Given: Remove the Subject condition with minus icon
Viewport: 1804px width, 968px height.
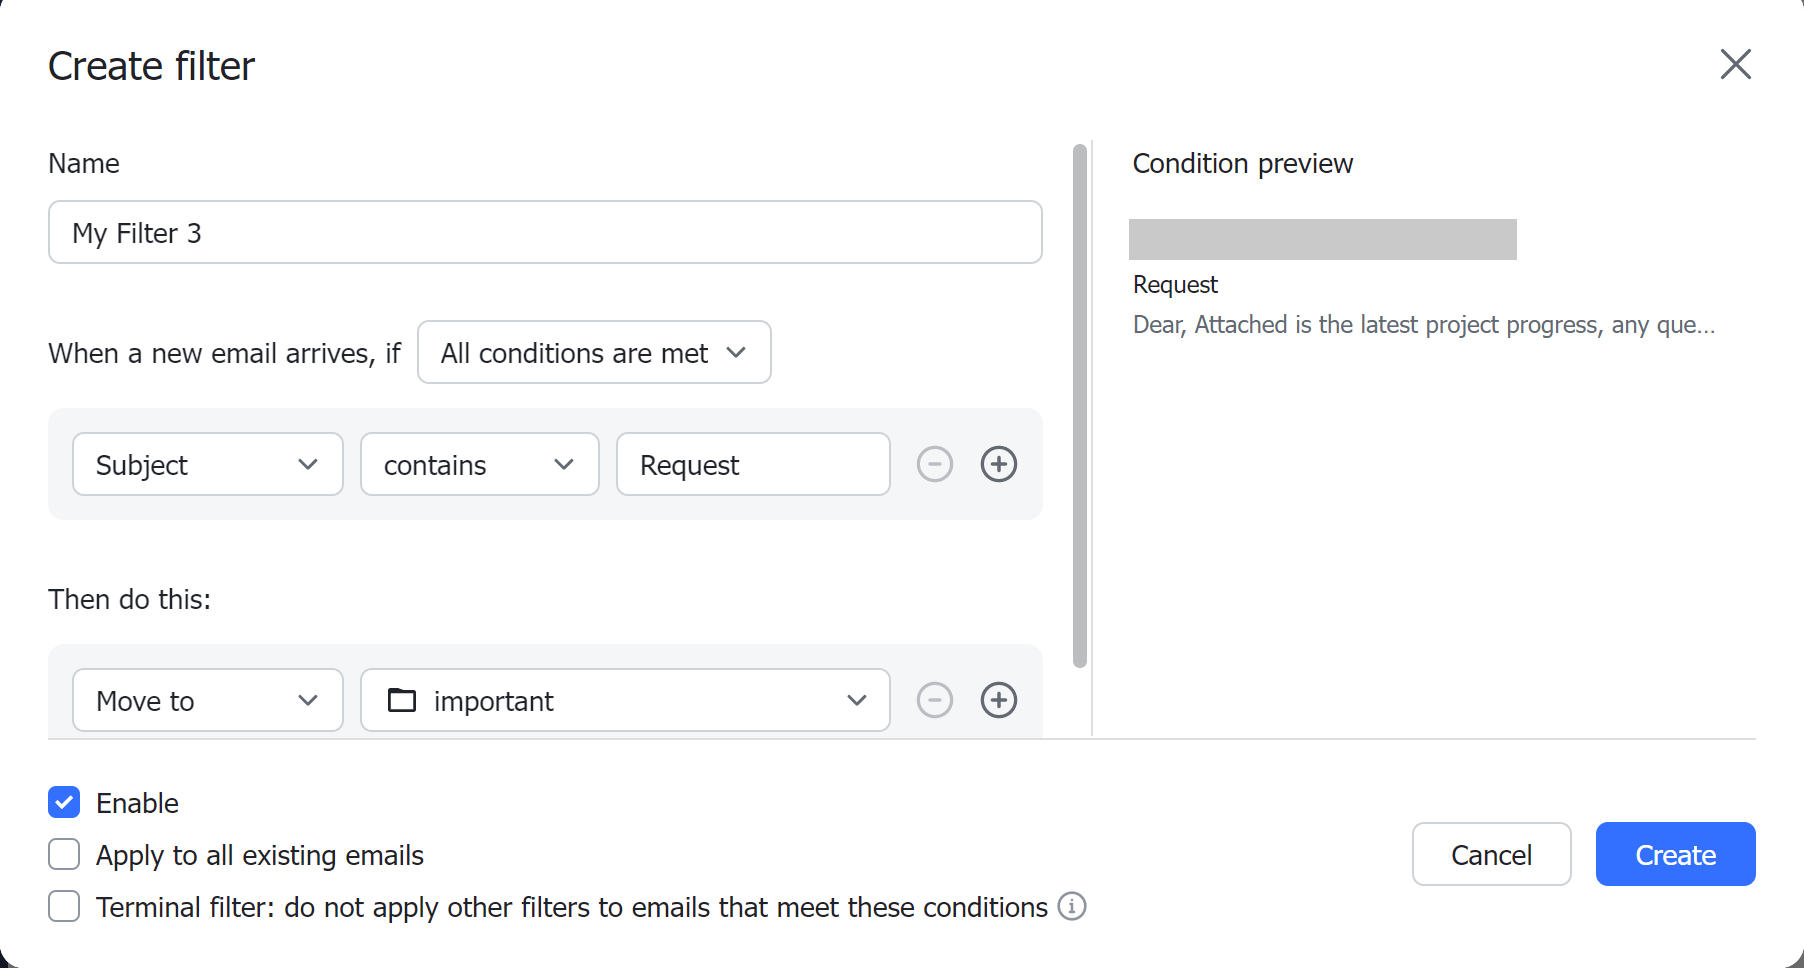Looking at the screenshot, I should click(935, 464).
